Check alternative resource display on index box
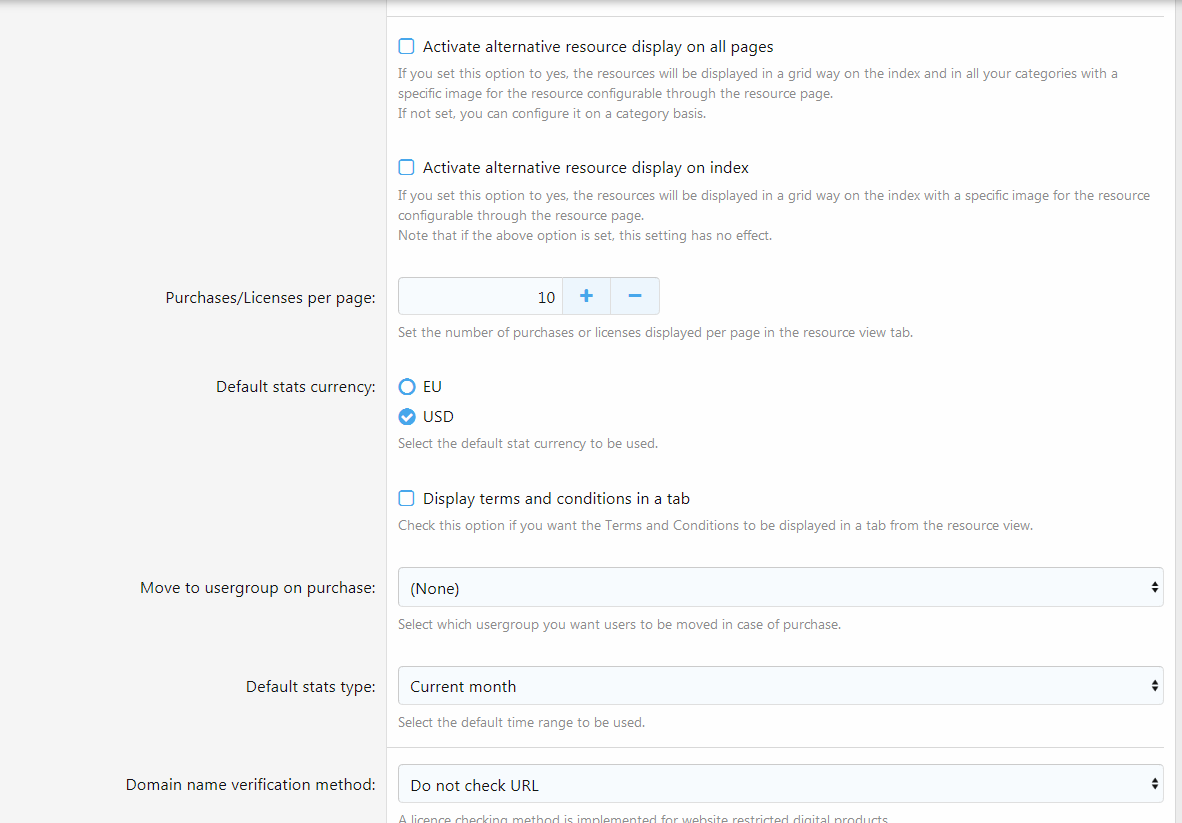This screenshot has width=1182, height=823. pyautogui.click(x=407, y=168)
